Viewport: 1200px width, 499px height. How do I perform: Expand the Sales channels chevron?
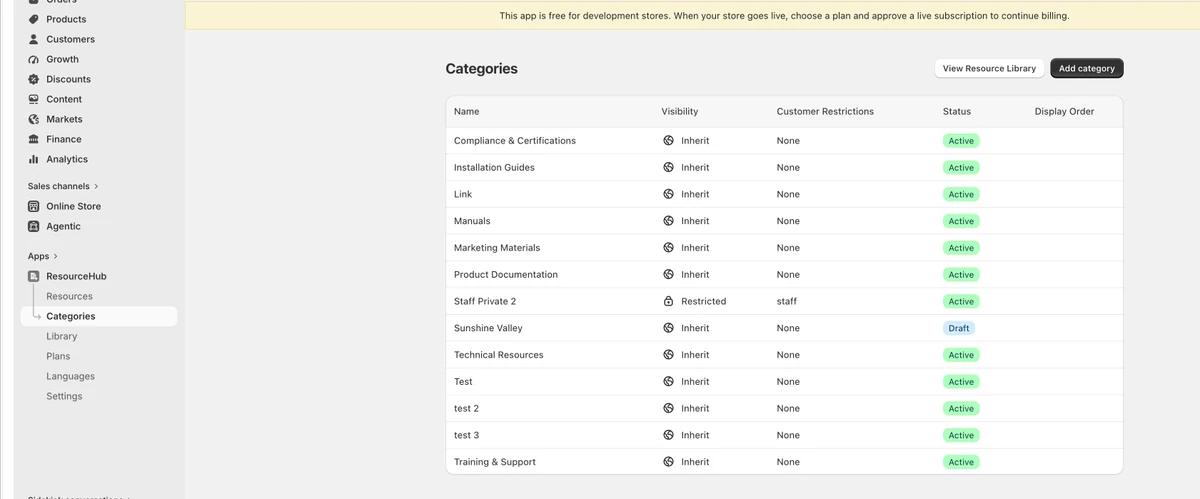(x=96, y=186)
